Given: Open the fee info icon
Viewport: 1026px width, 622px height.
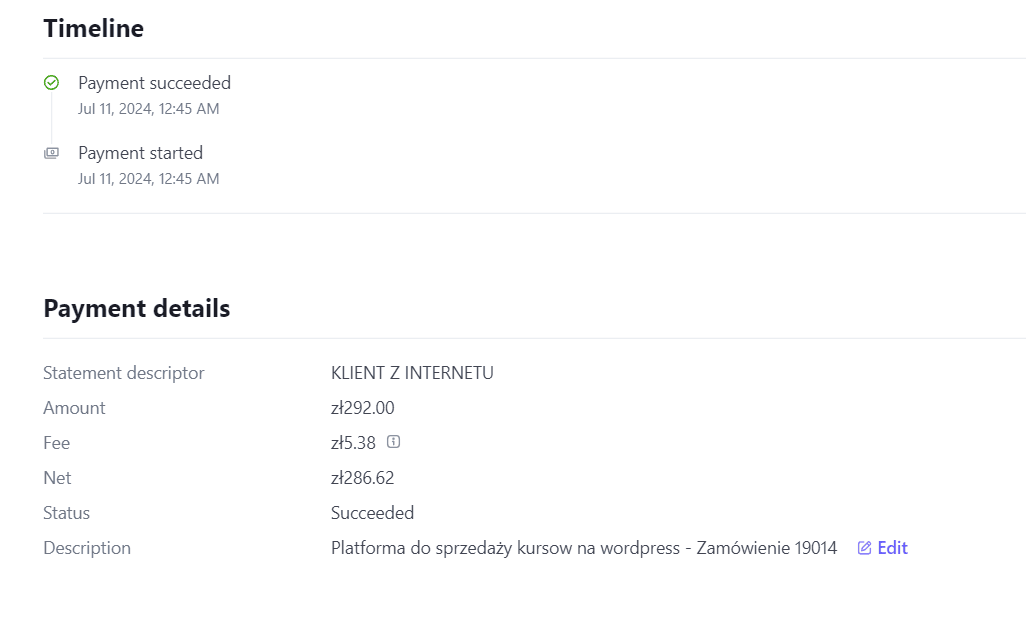Looking at the screenshot, I should [x=393, y=442].
